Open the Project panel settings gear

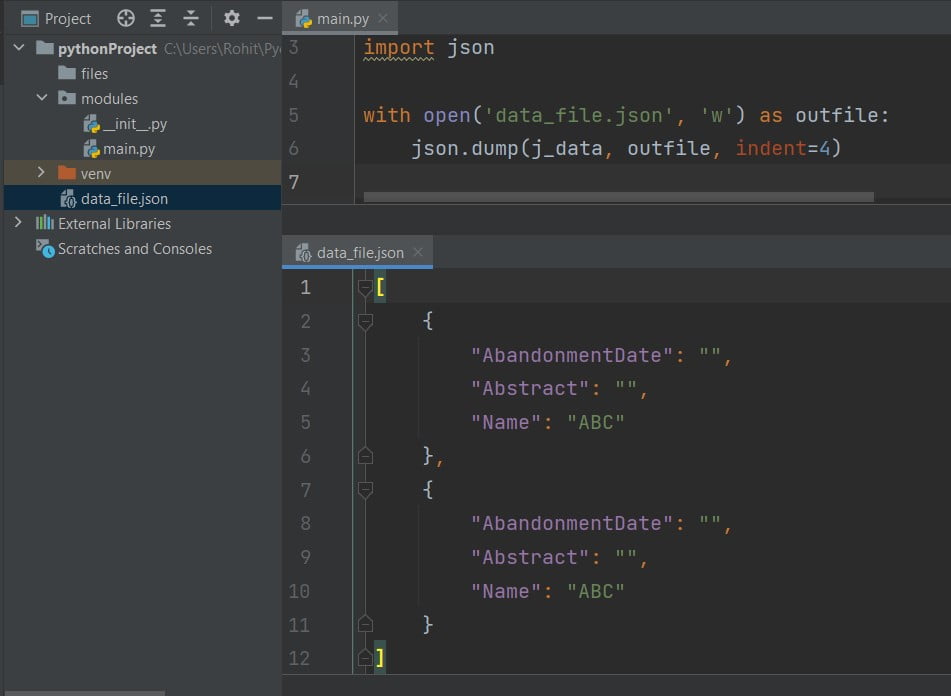tap(231, 18)
